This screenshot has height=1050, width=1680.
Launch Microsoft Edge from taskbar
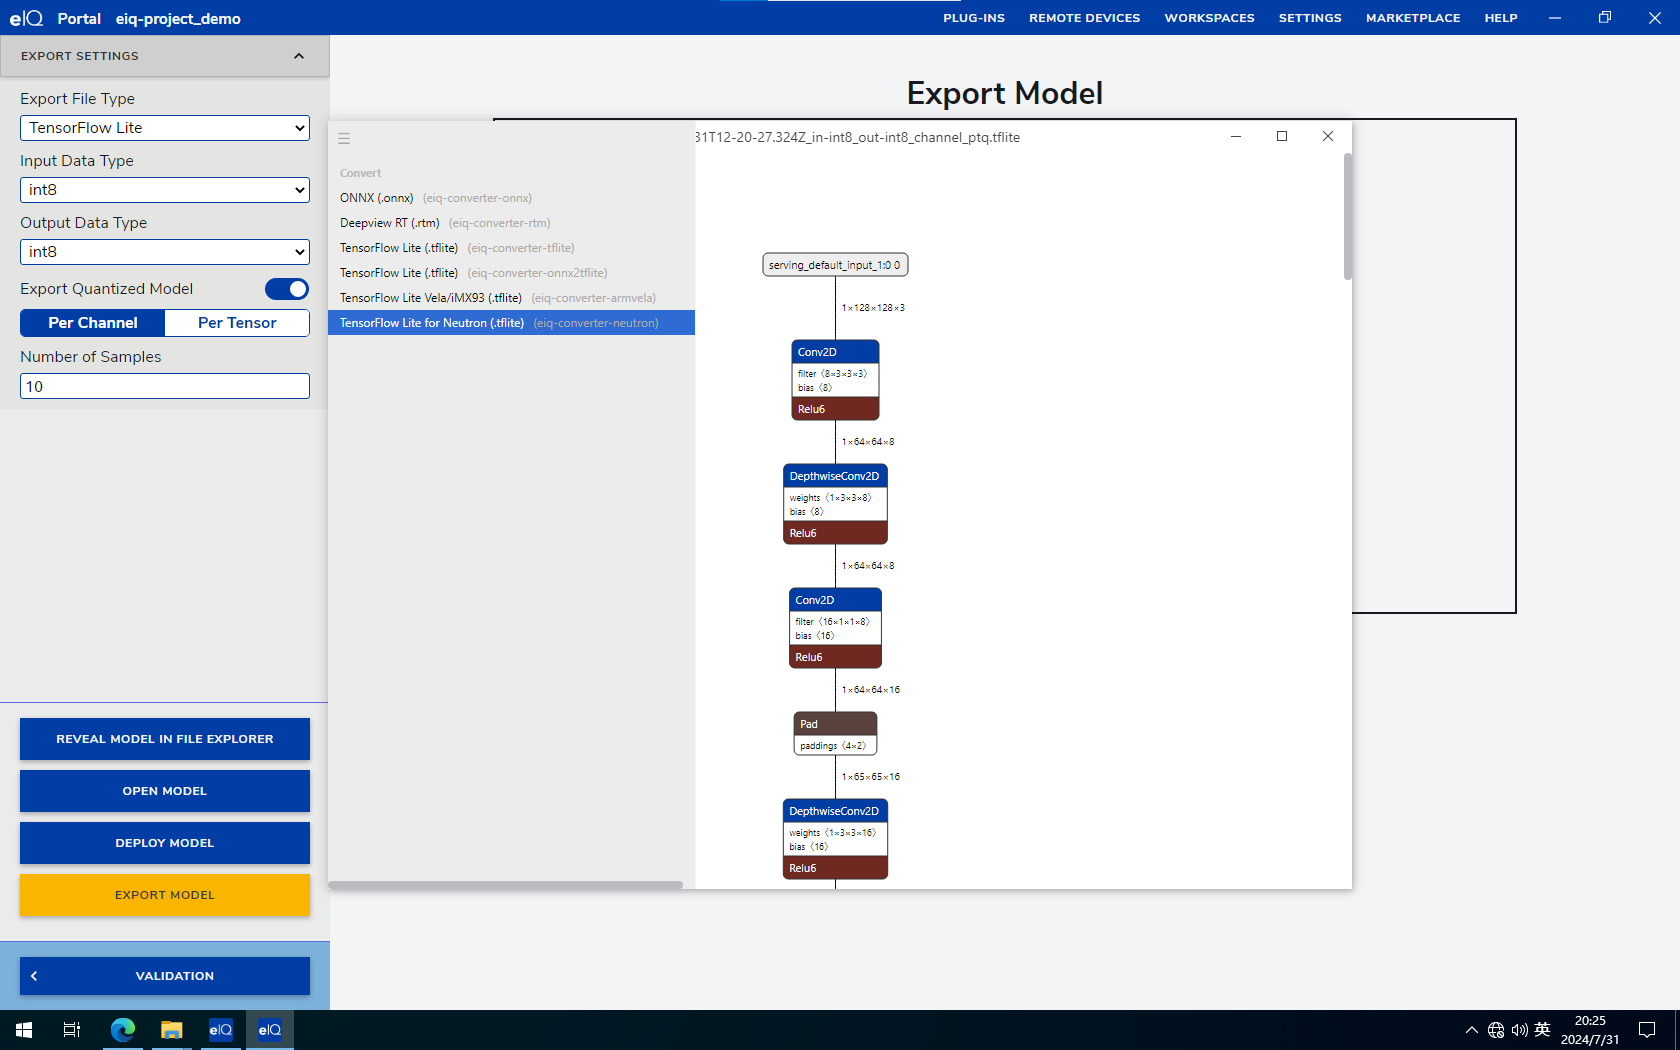tap(122, 1030)
